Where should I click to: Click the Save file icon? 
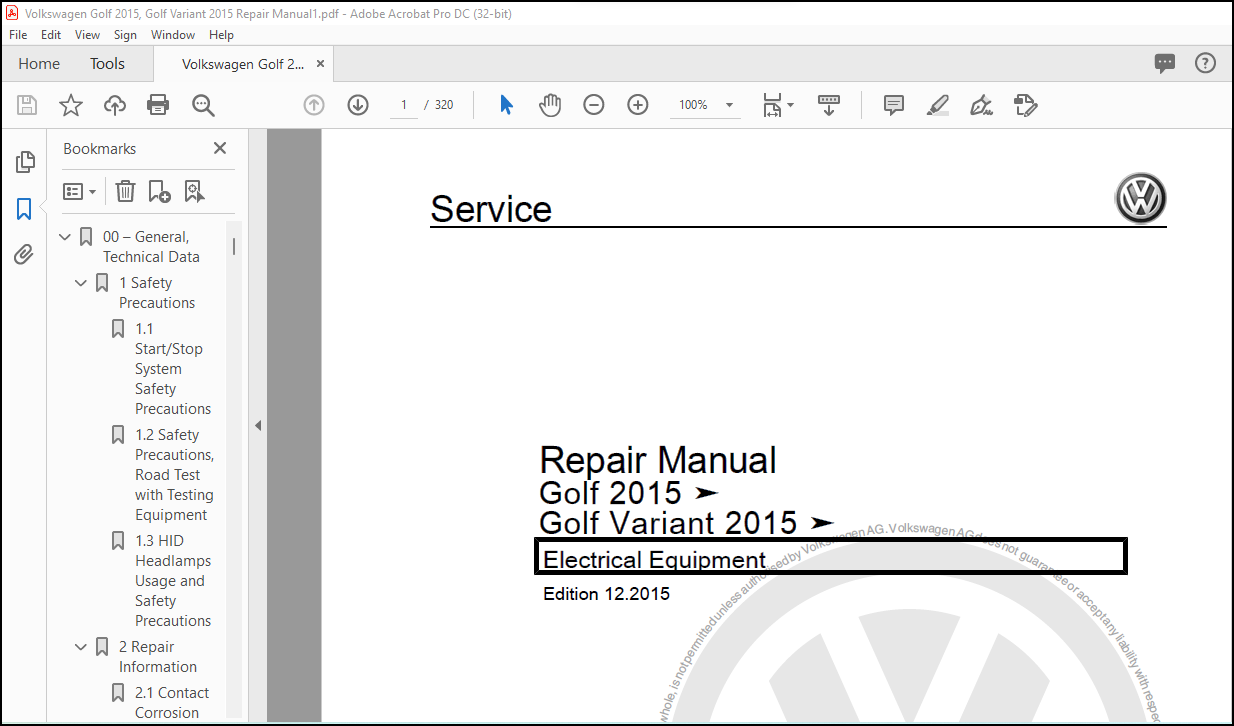click(27, 105)
